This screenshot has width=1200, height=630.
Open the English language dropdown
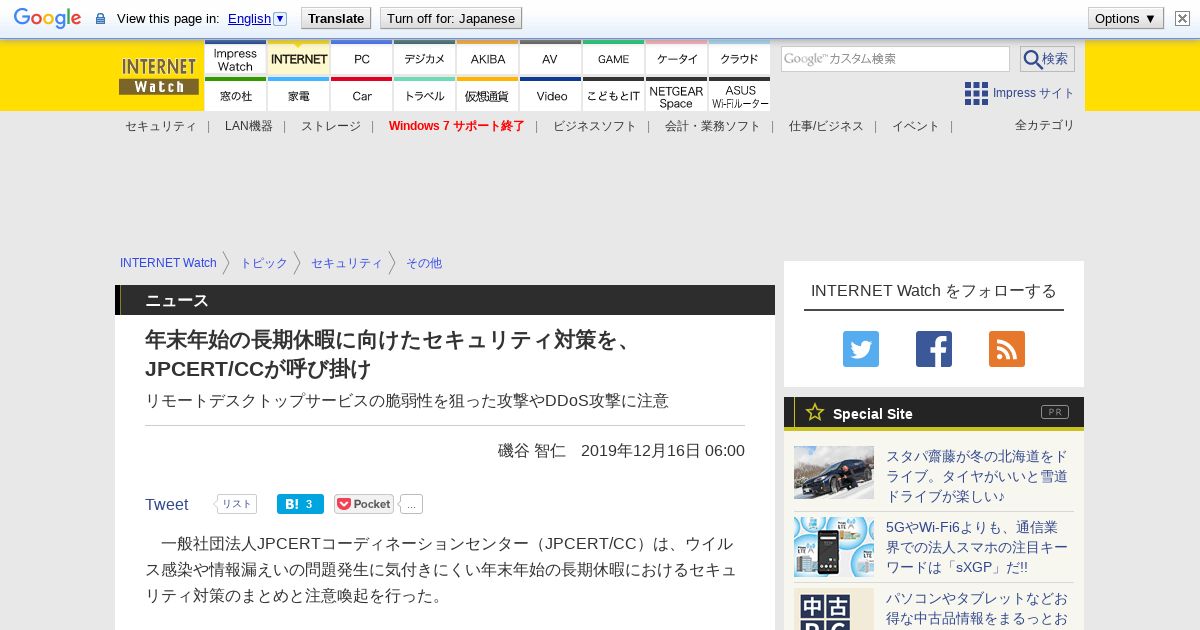(x=257, y=18)
